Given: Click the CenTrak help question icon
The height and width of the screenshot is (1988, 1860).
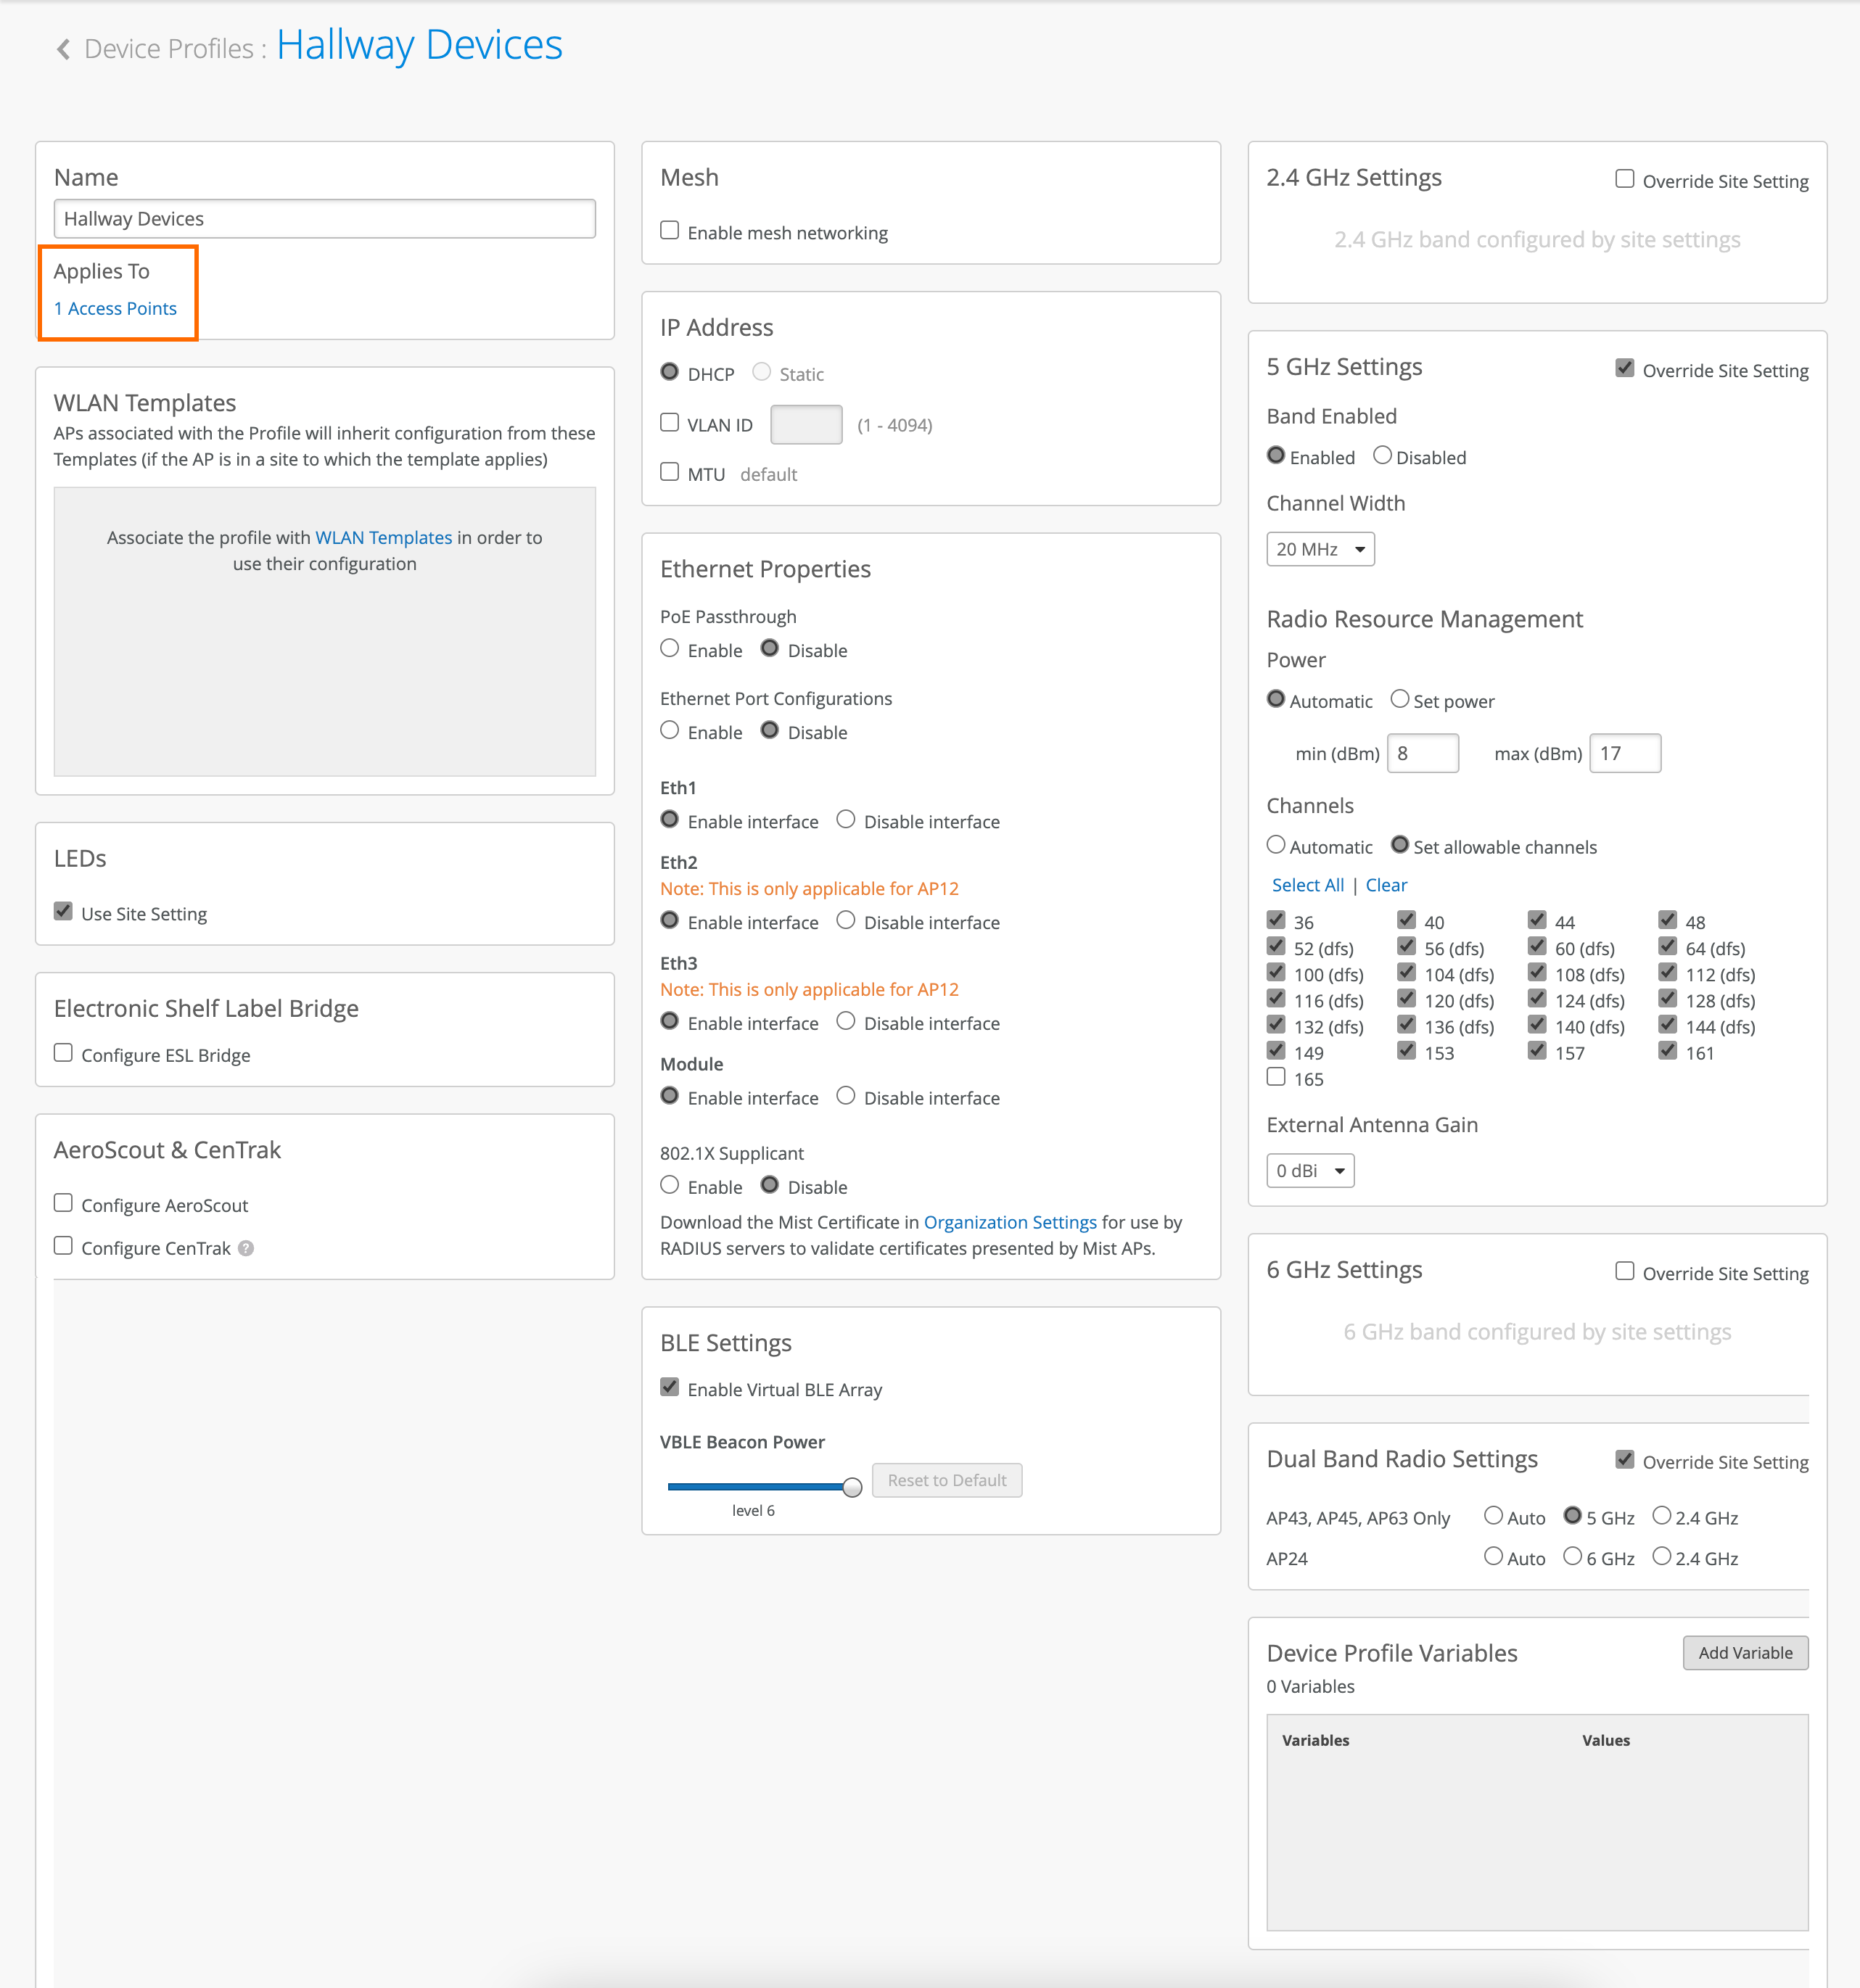Looking at the screenshot, I should click(246, 1248).
